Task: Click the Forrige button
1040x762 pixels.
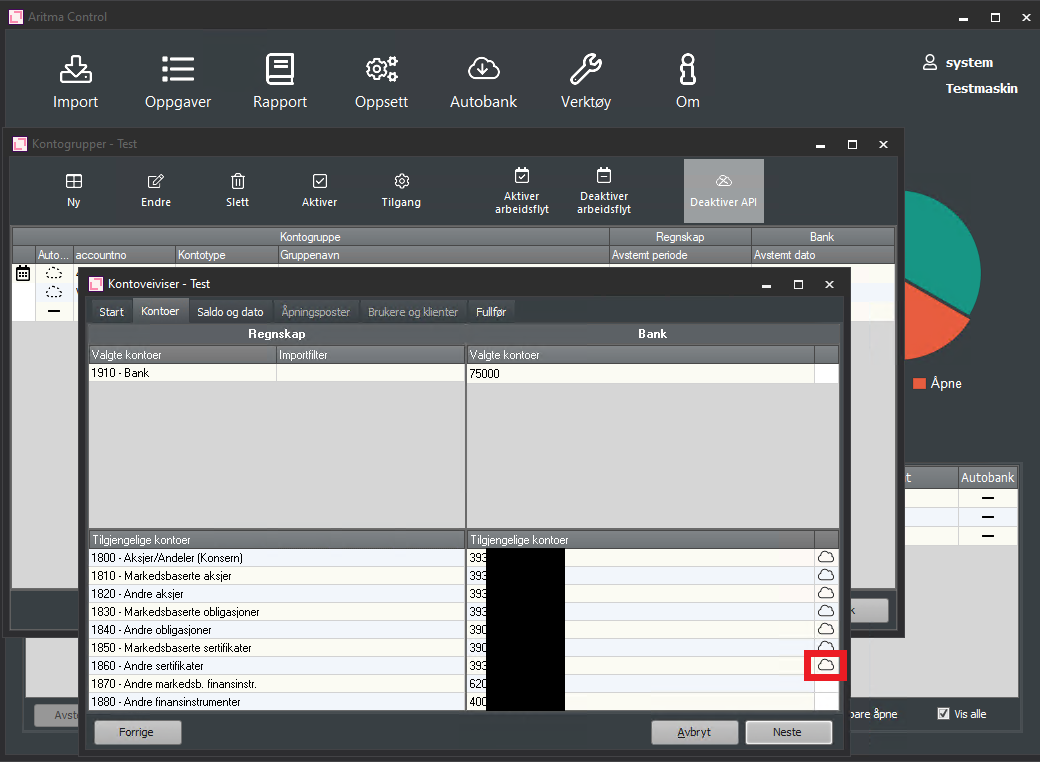Action: pyautogui.click(x=137, y=732)
